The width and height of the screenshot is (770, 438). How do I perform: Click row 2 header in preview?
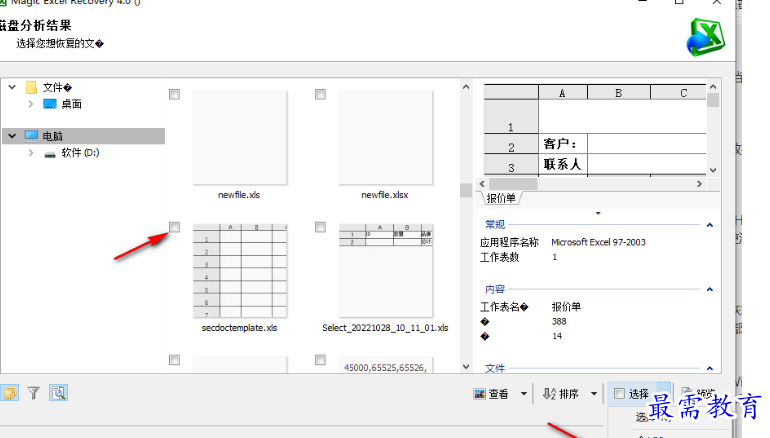(511, 144)
